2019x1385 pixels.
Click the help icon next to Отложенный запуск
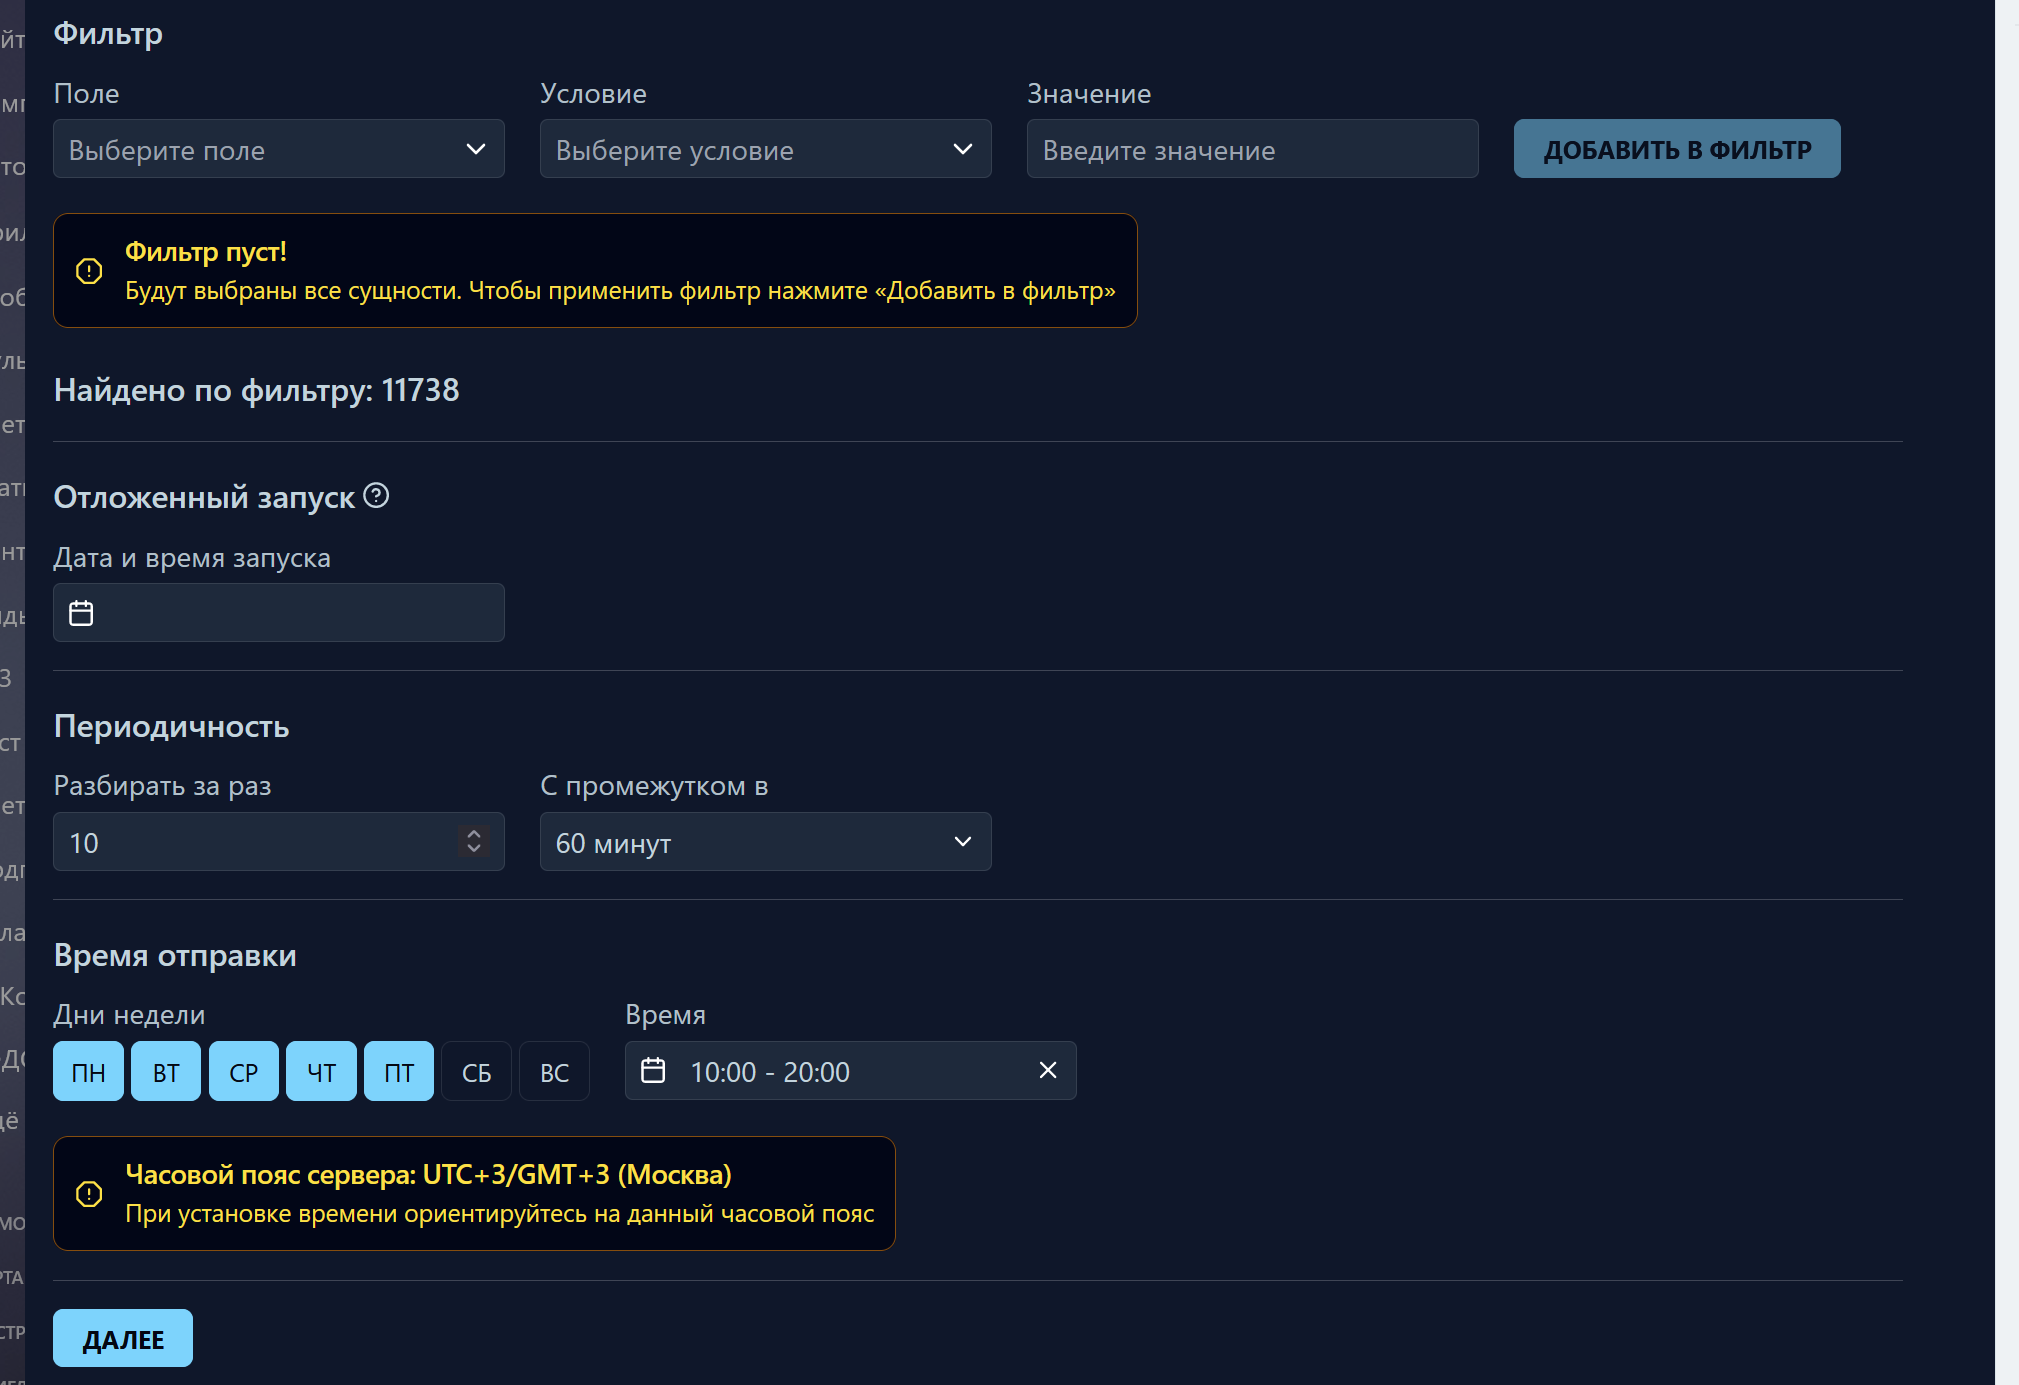pos(376,496)
